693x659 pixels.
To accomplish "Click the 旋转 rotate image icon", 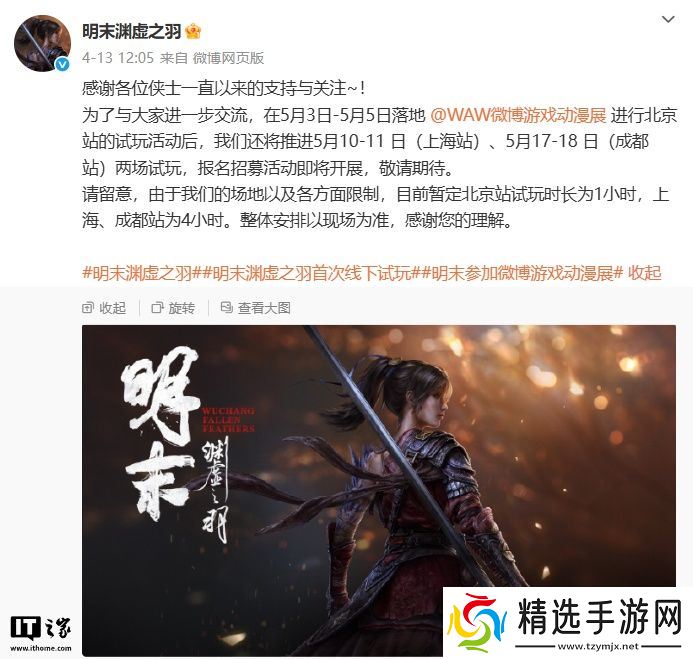I will coord(157,308).
